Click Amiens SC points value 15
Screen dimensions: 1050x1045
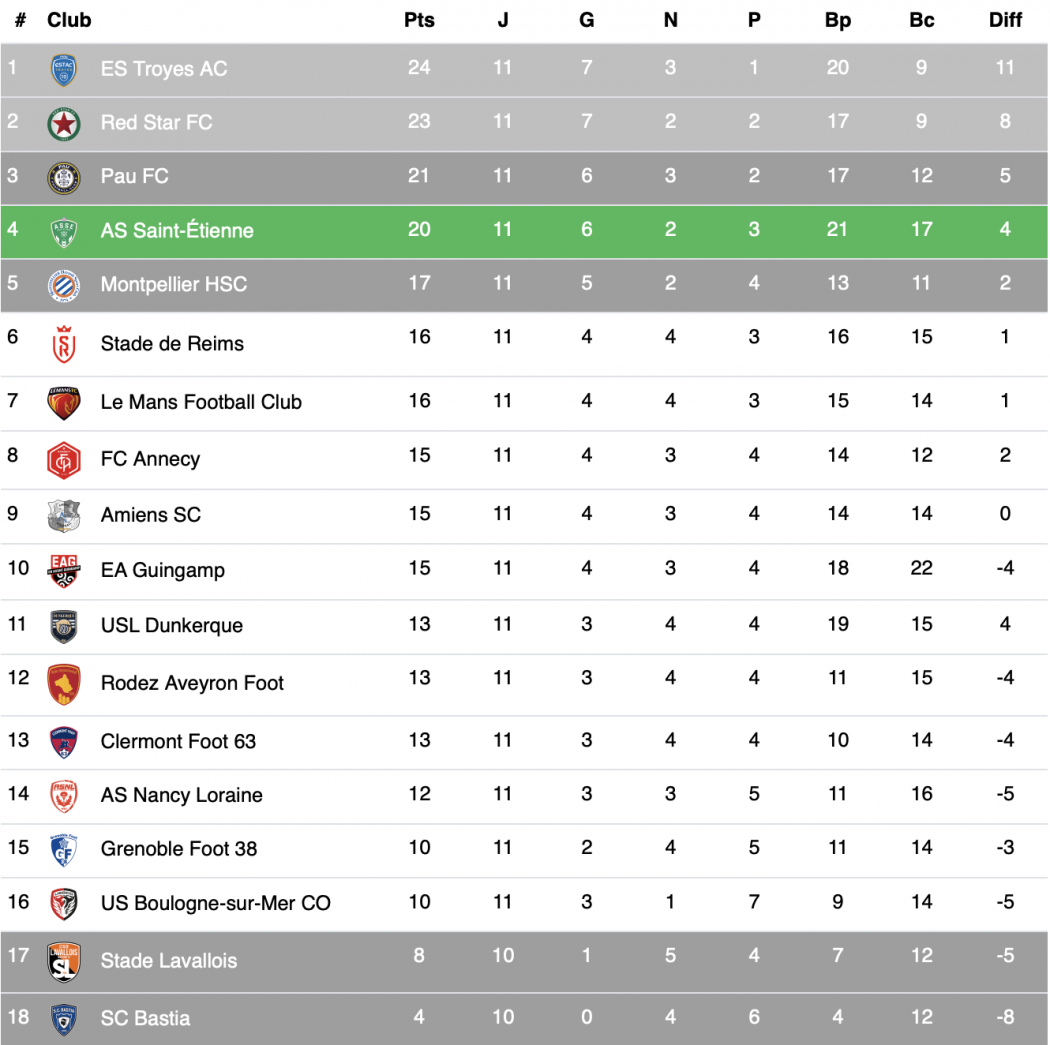click(x=419, y=514)
